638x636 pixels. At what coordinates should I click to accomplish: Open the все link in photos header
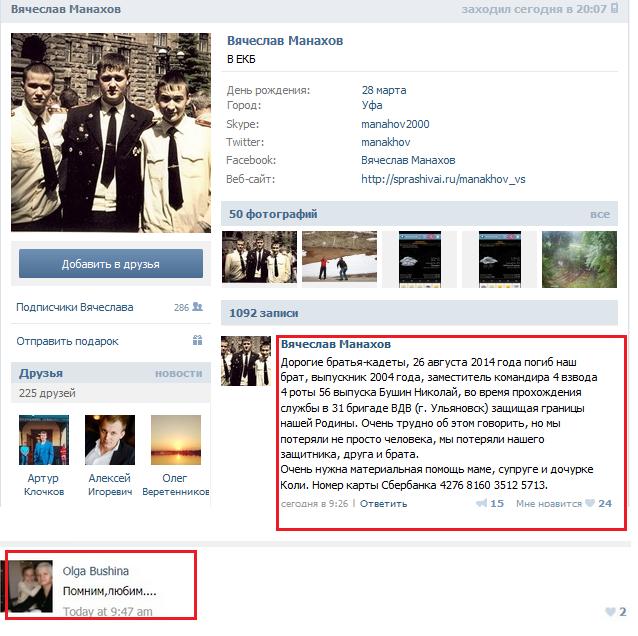click(600, 214)
